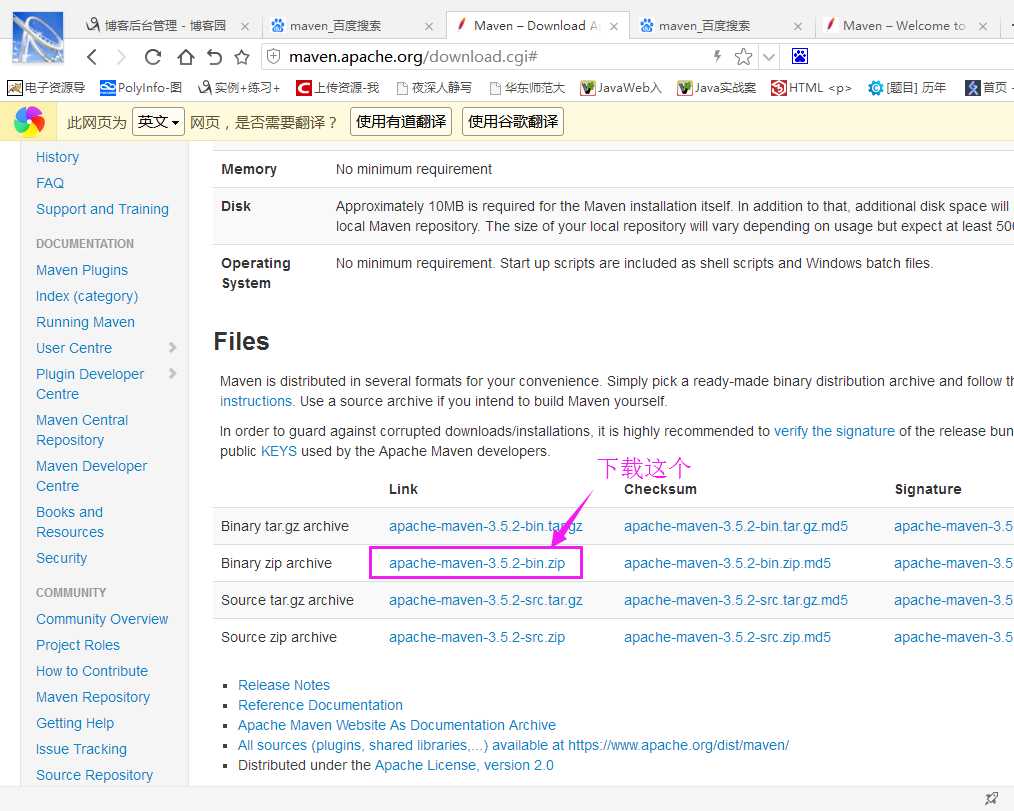Open Support and Training link
Image resolution: width=1014 pixels, height=811 pixels.
(x=102, y=210)
